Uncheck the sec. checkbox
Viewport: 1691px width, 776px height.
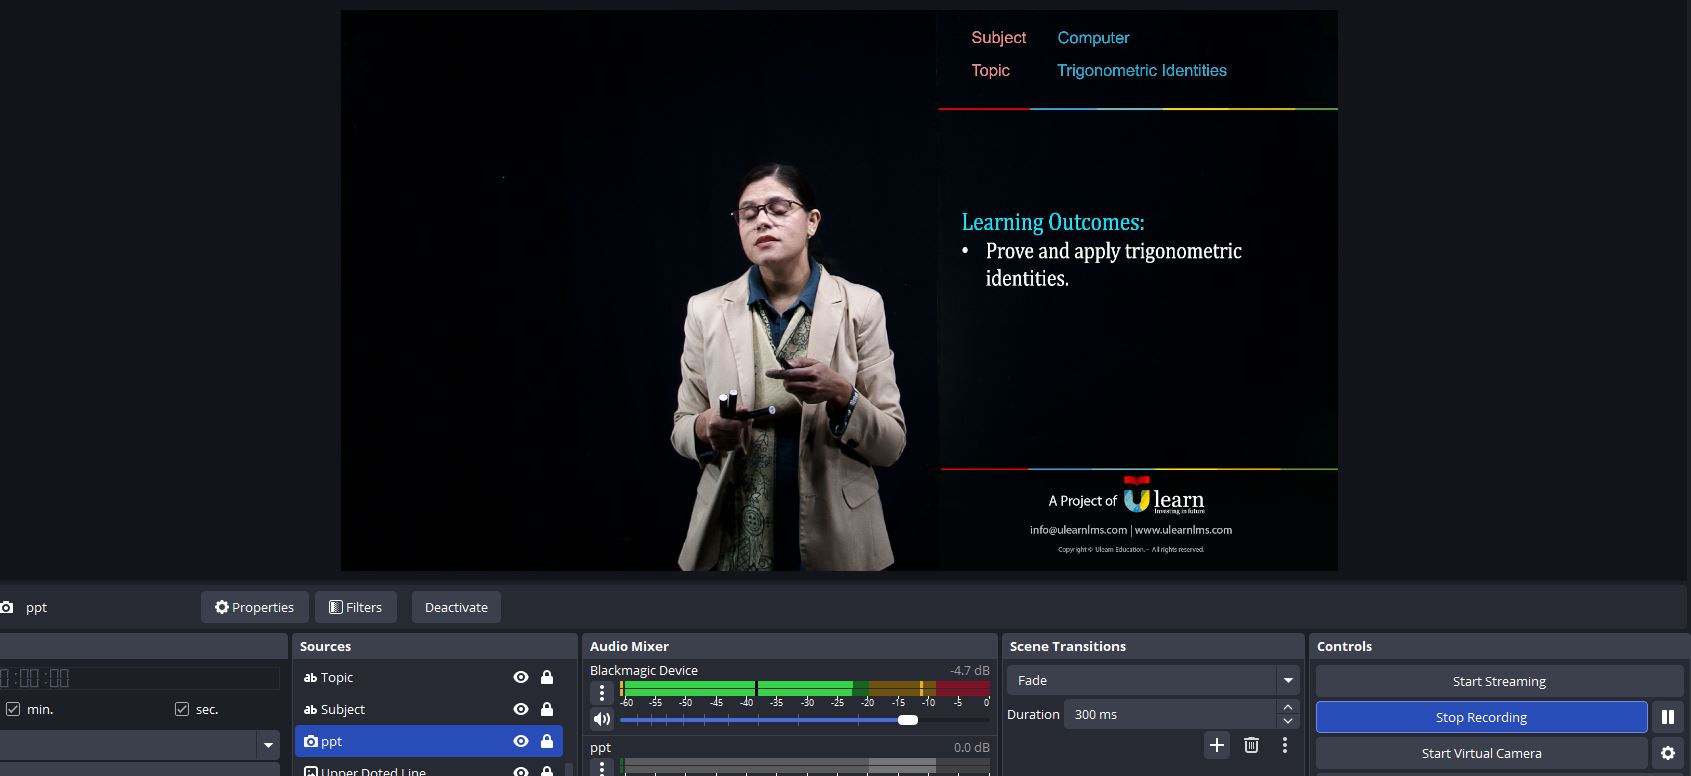(x=181, y=709)
